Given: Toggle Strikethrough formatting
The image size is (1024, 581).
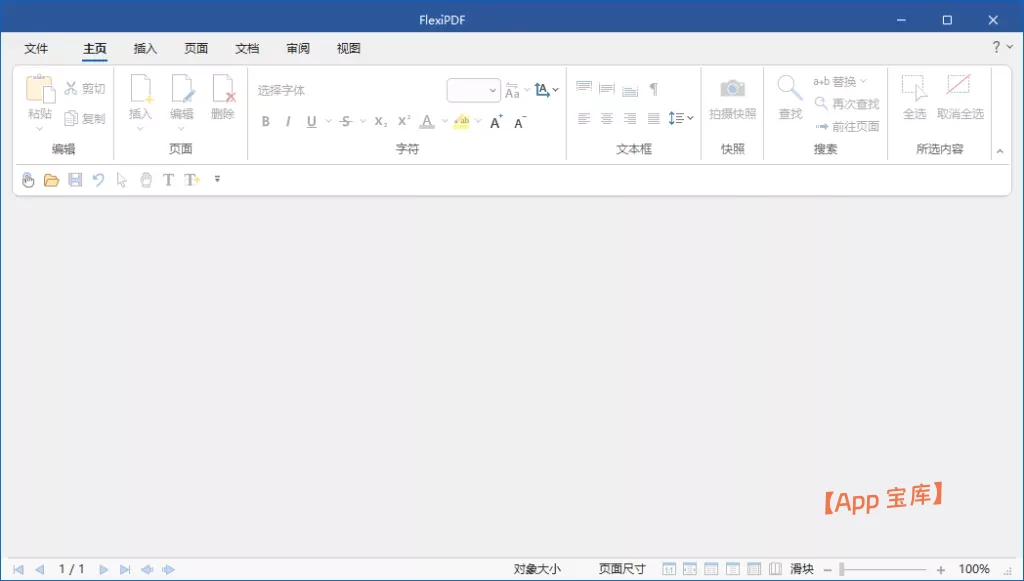Looking at the screenshot, I should [x=346, y=121].
